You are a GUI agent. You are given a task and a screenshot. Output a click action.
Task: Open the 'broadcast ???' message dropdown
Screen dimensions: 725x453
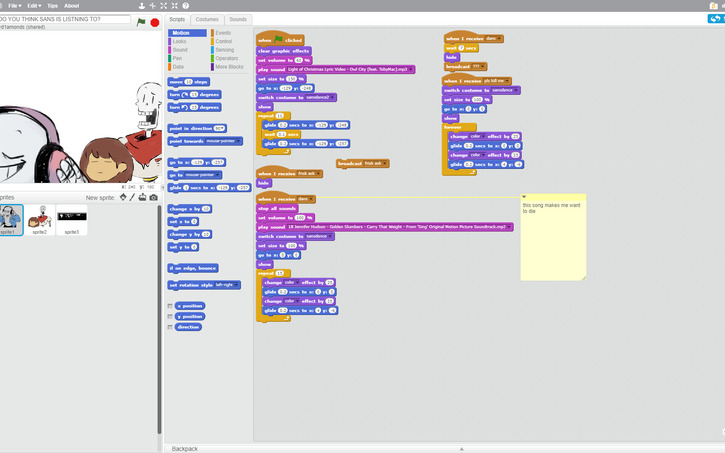pos(482,67)
